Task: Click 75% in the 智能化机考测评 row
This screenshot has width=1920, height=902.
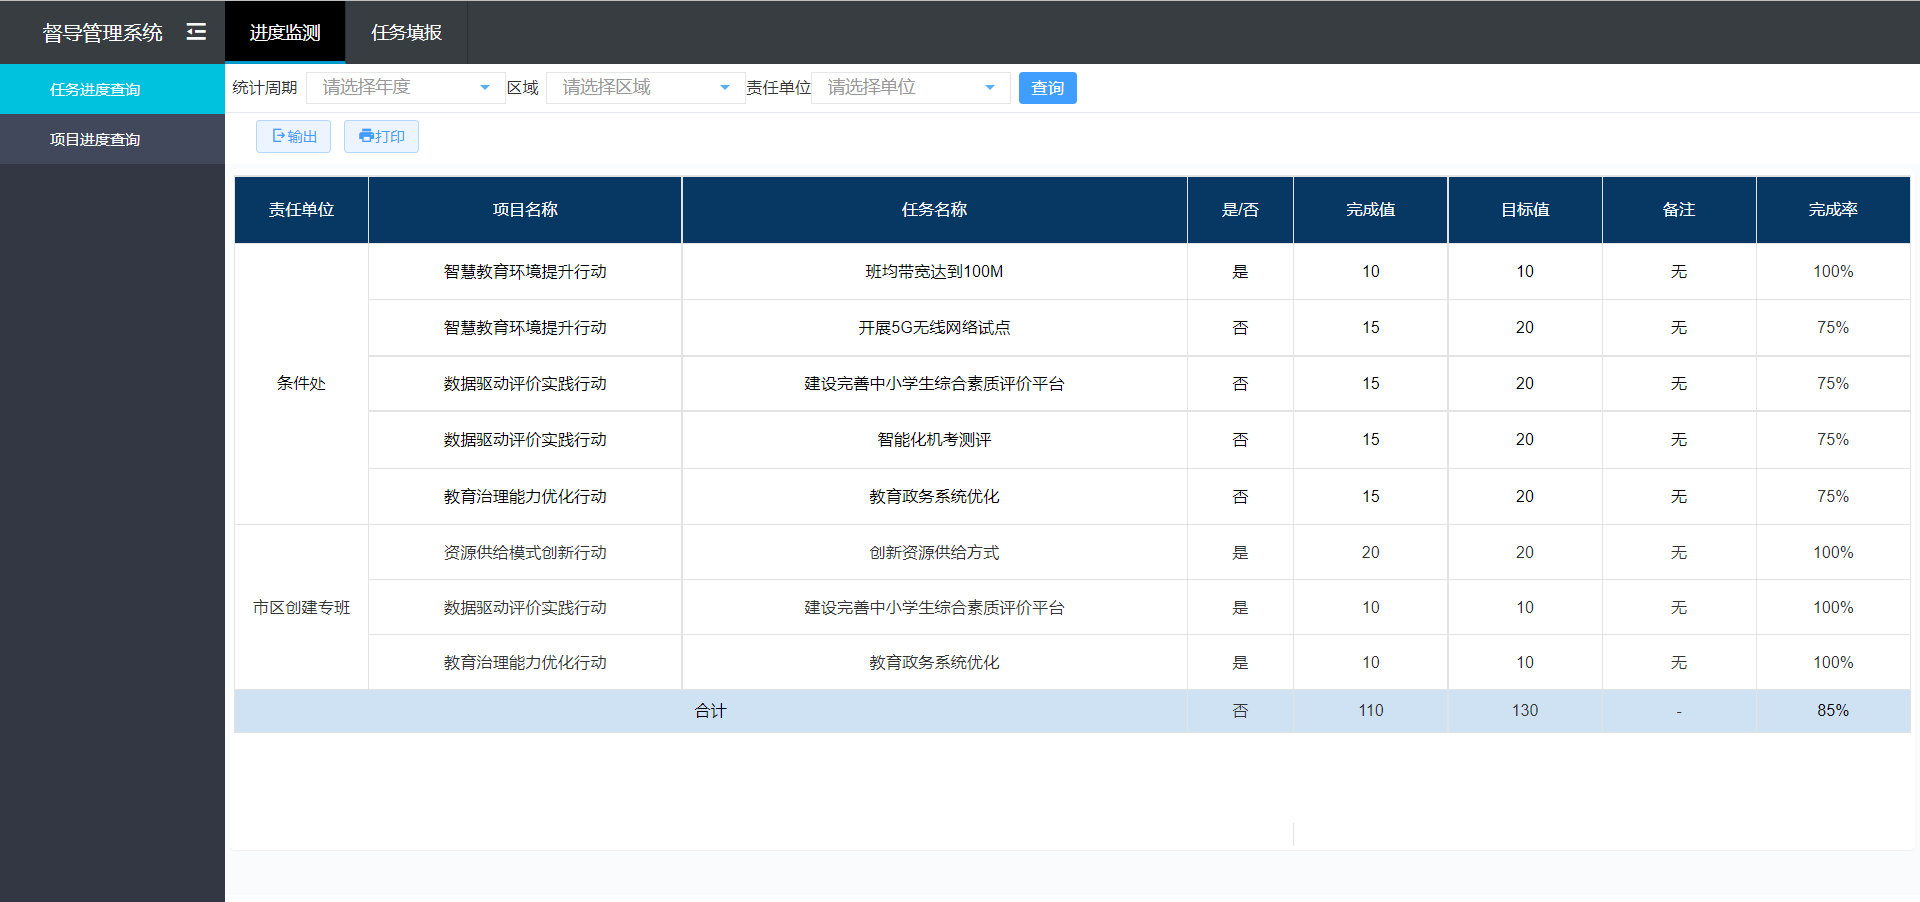Action: tap(1833, 440)
